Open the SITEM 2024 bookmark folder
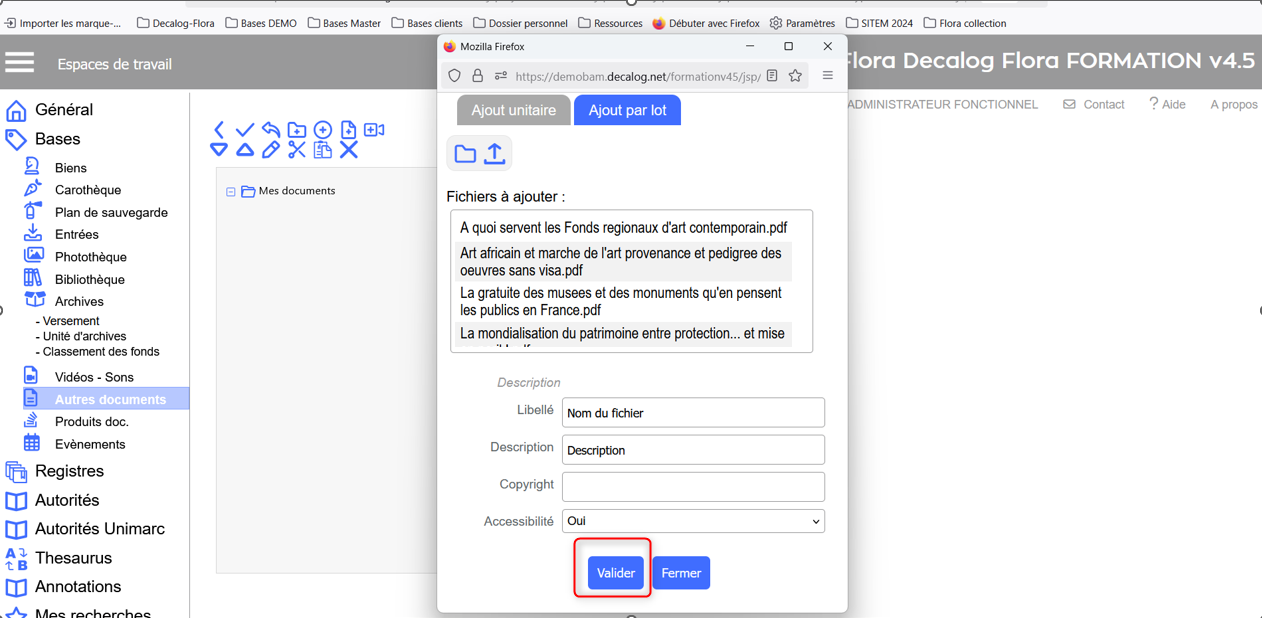 pyautogui.click(x=879, y=23)
